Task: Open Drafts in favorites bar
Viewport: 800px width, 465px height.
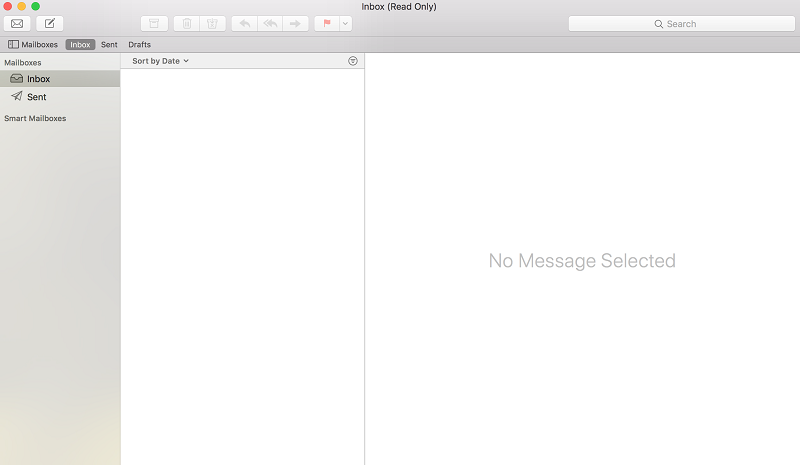Action: tap(139, 44)
